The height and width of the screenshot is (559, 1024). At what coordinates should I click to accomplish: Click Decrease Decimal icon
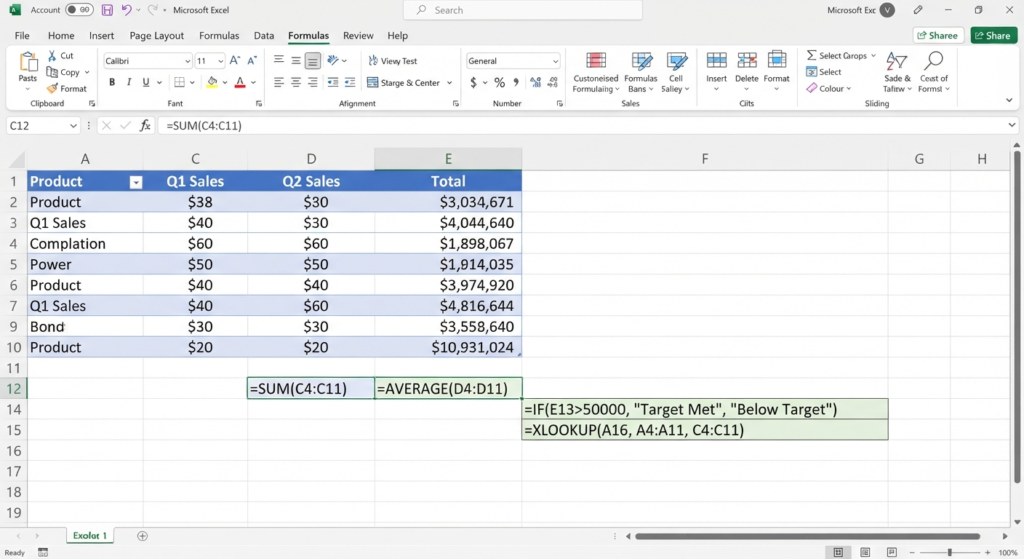click(x=552, y=82)
